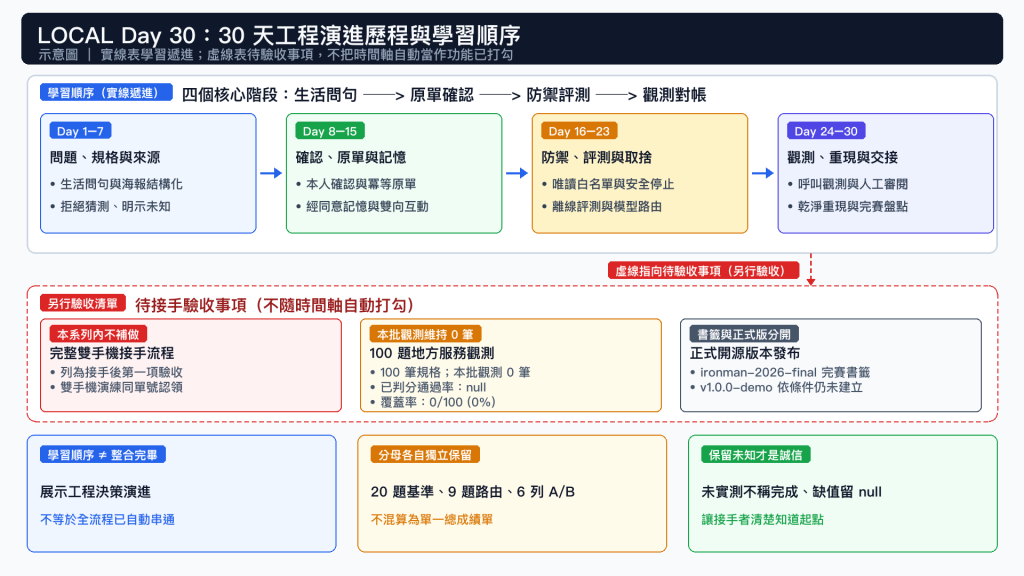1024x576 pixels.
Task: Click the heading "待接手驗收事項（不隨時間軸自動打勾）"
Action: pos(275,305)
